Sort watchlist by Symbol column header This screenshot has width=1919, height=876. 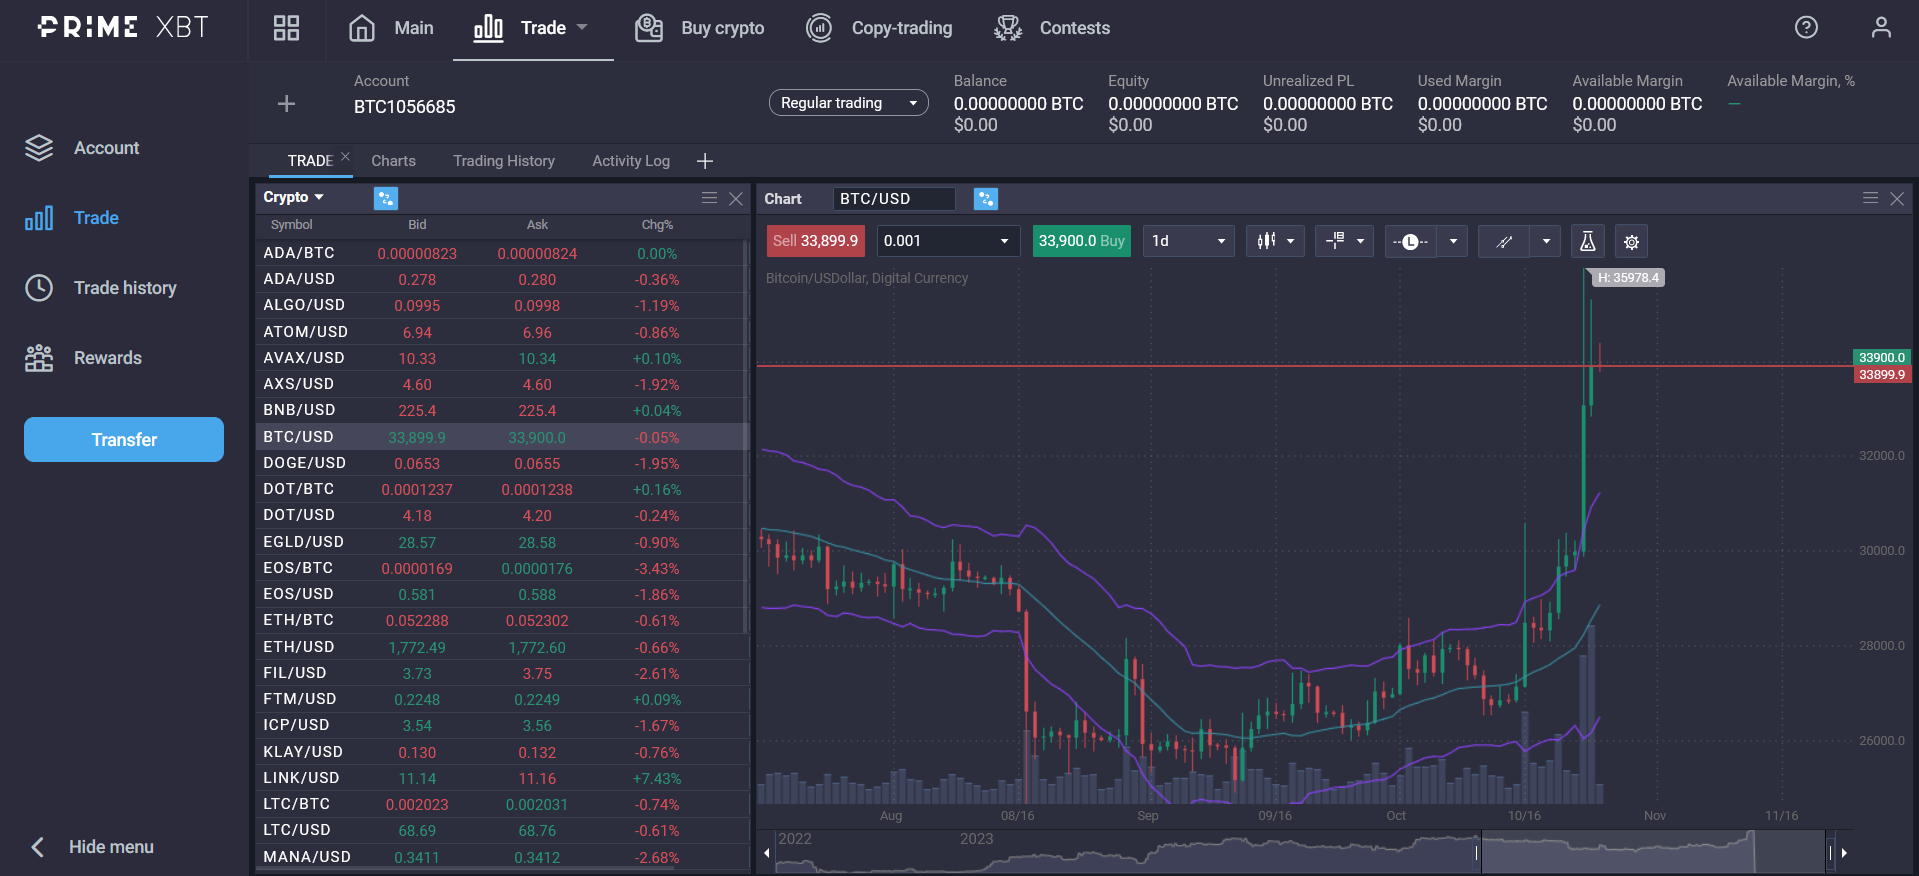click(291, 225)
